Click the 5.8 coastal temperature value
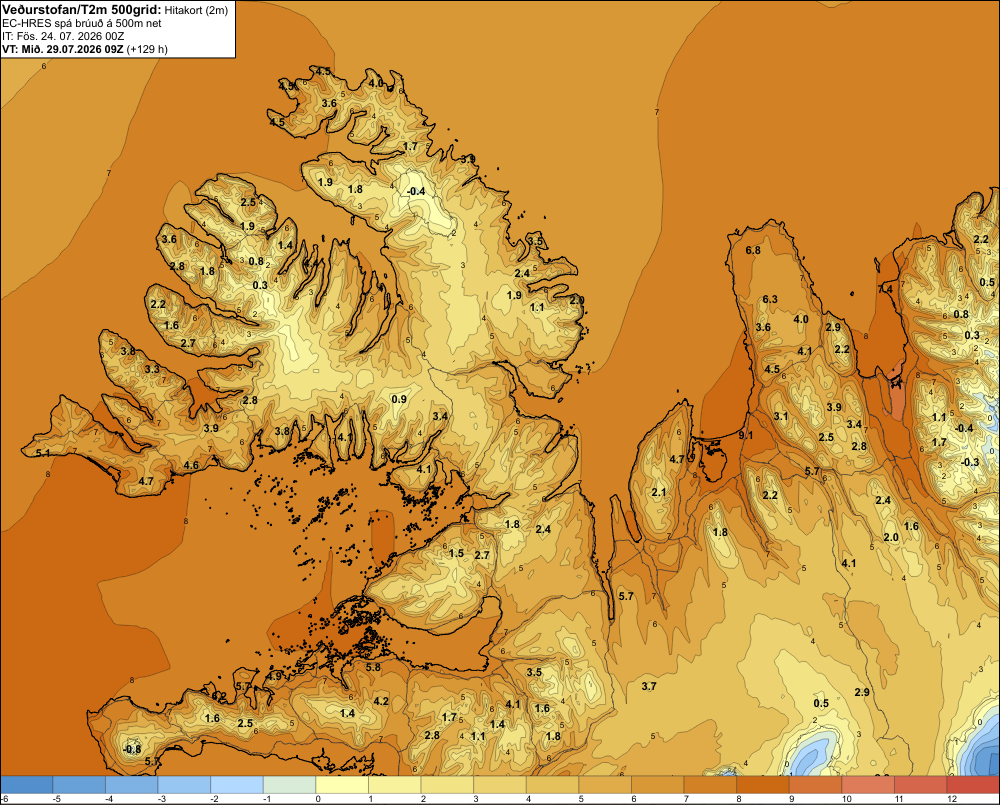 point(373,667)
